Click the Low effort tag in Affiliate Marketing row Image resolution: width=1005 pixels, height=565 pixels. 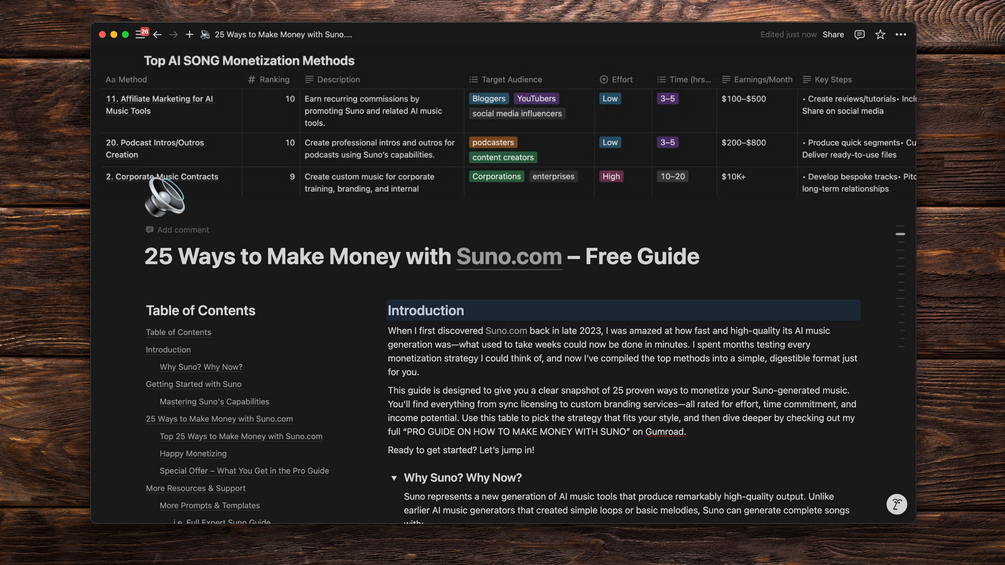[x=610, y=99]
